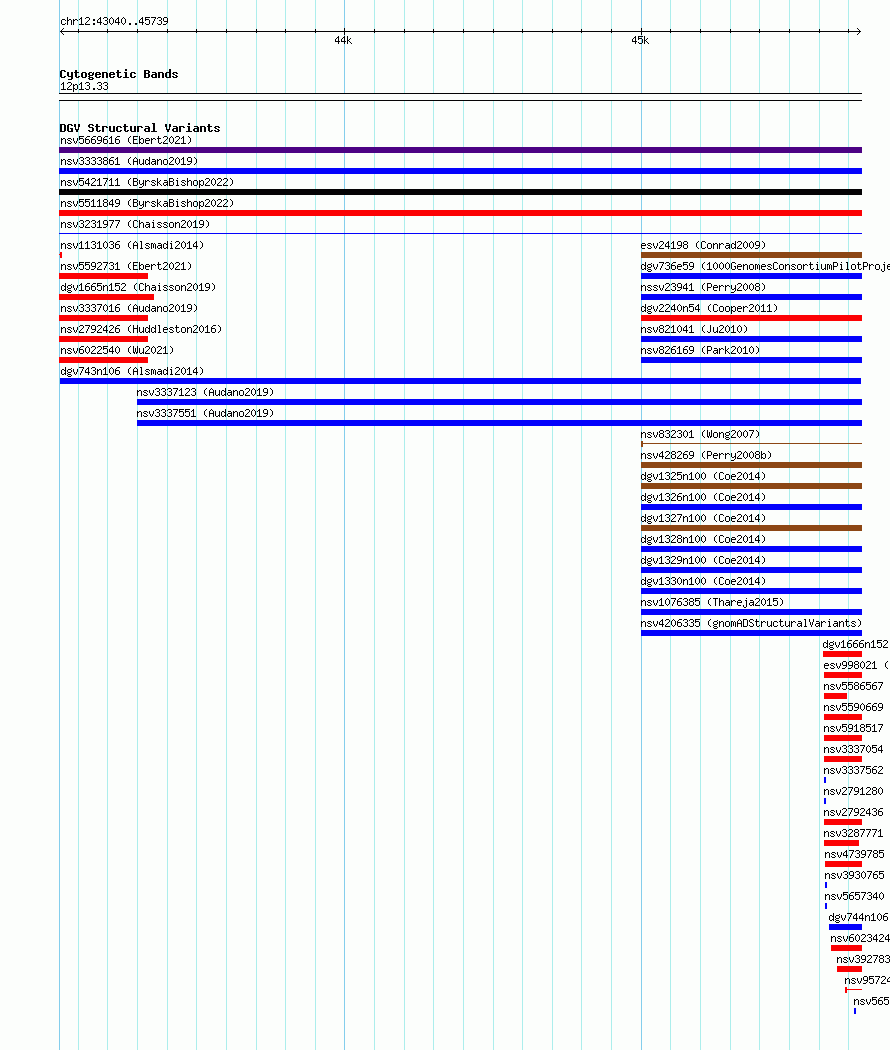Select the Cytogenetic Bands track title
The image size is (890, 1050).
pyautogui.click(x=119, y=74)
